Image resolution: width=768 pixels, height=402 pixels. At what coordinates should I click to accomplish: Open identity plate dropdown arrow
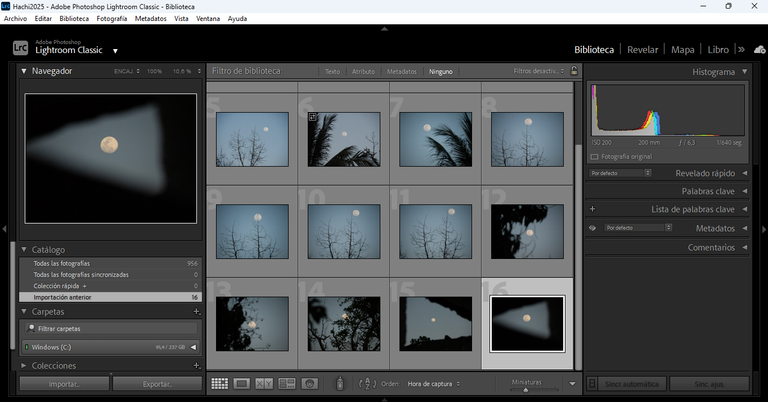pos(115,51)
